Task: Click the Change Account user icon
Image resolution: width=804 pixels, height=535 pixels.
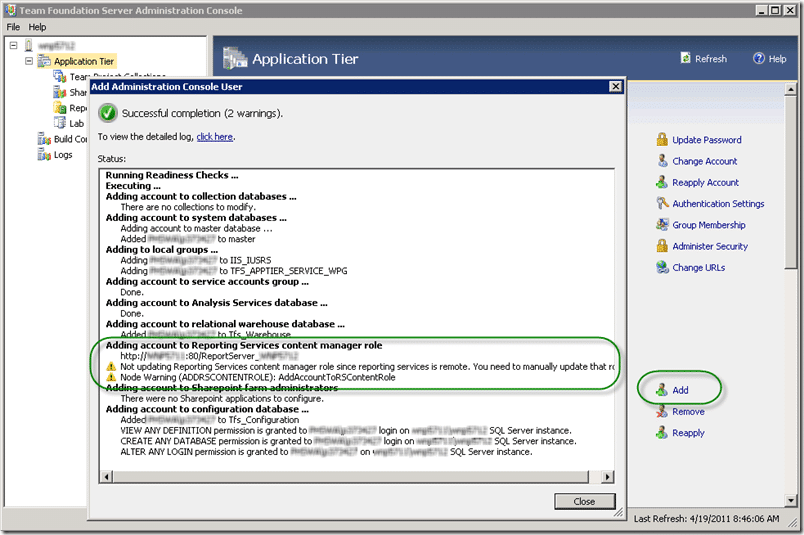Action: (662, 161)
